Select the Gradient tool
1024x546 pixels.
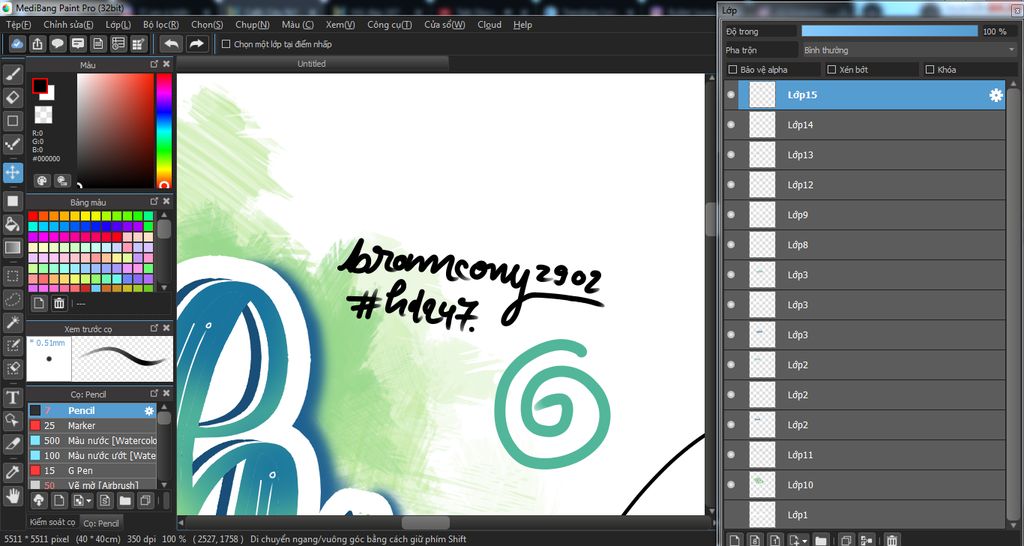tap(12, 248)
